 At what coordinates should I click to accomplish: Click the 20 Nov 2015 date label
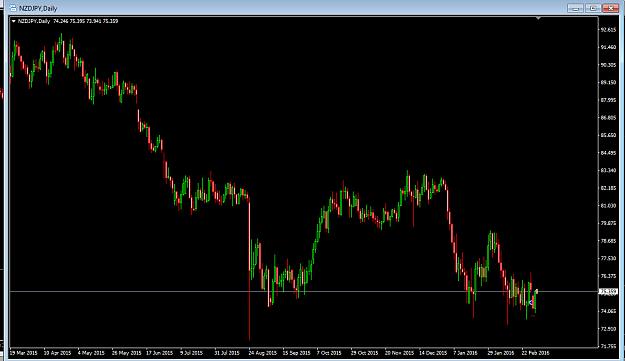(399, 353)
